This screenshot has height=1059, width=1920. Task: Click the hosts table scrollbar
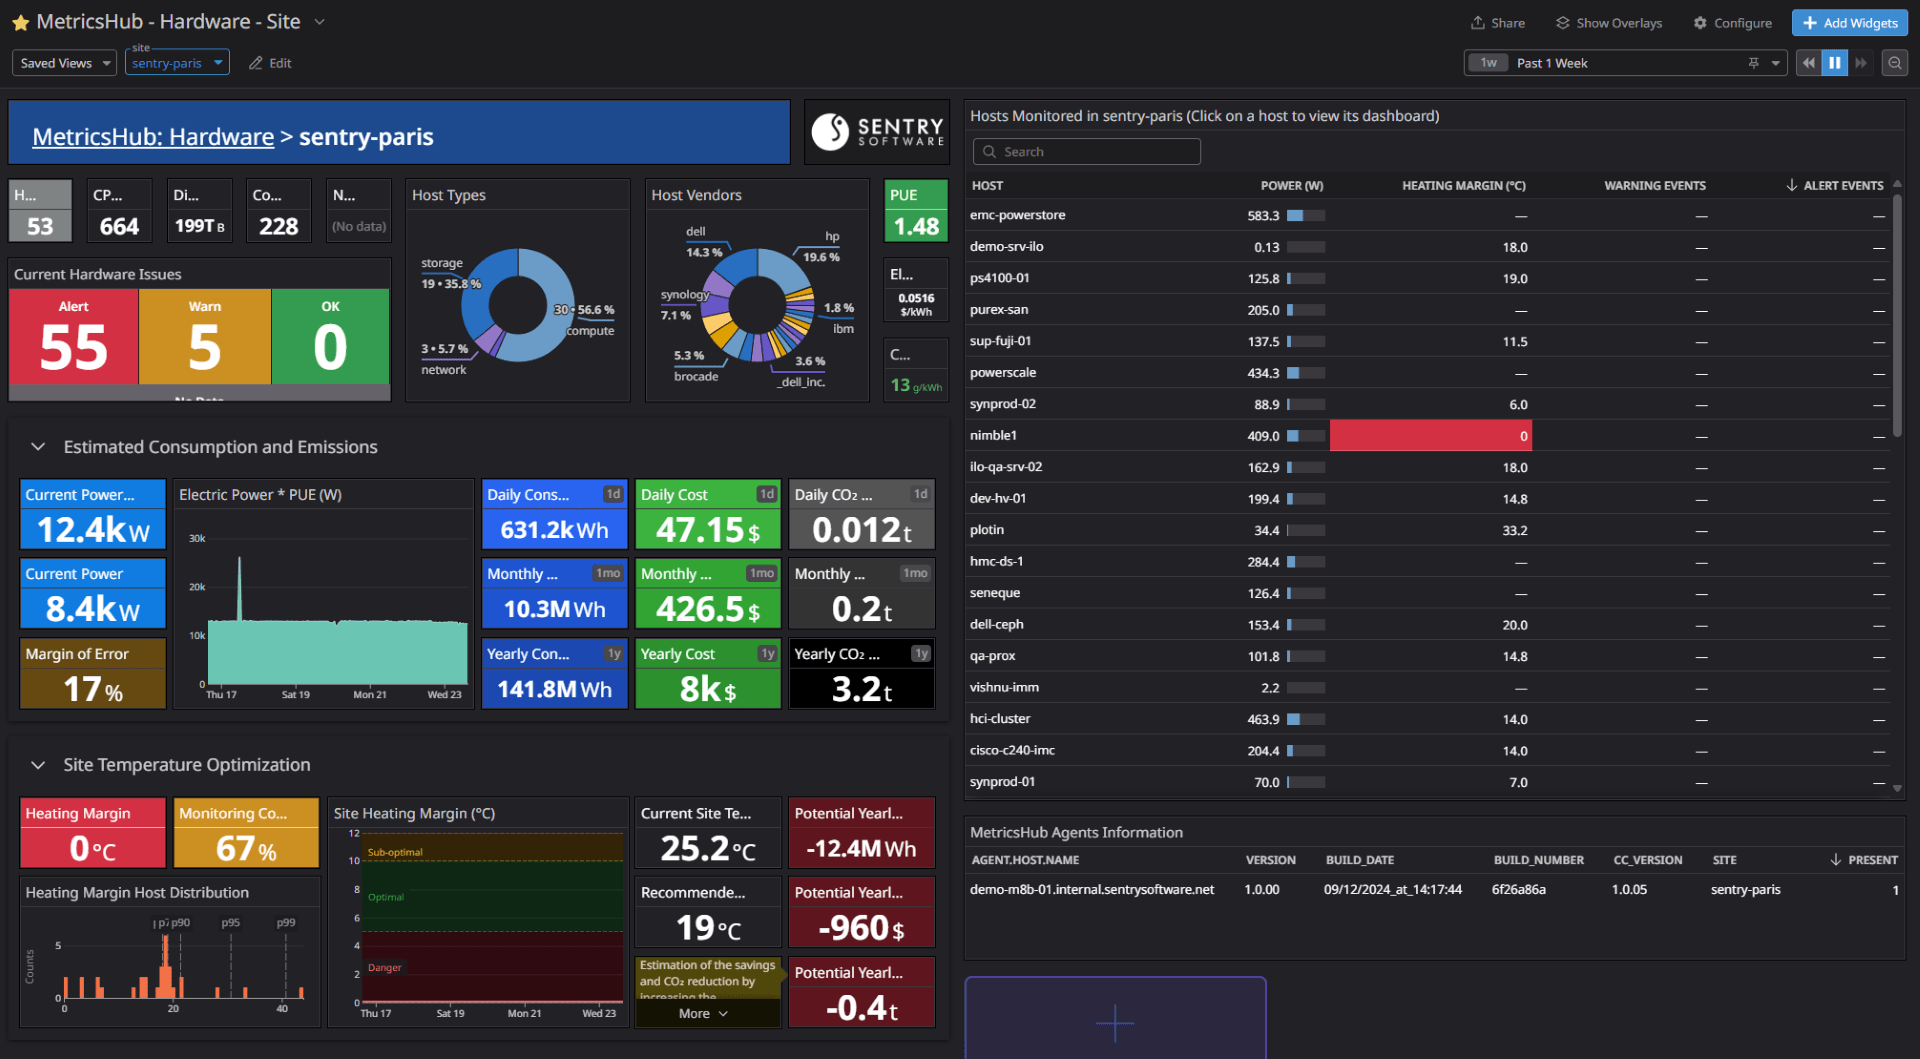[x=1897, y=315]
